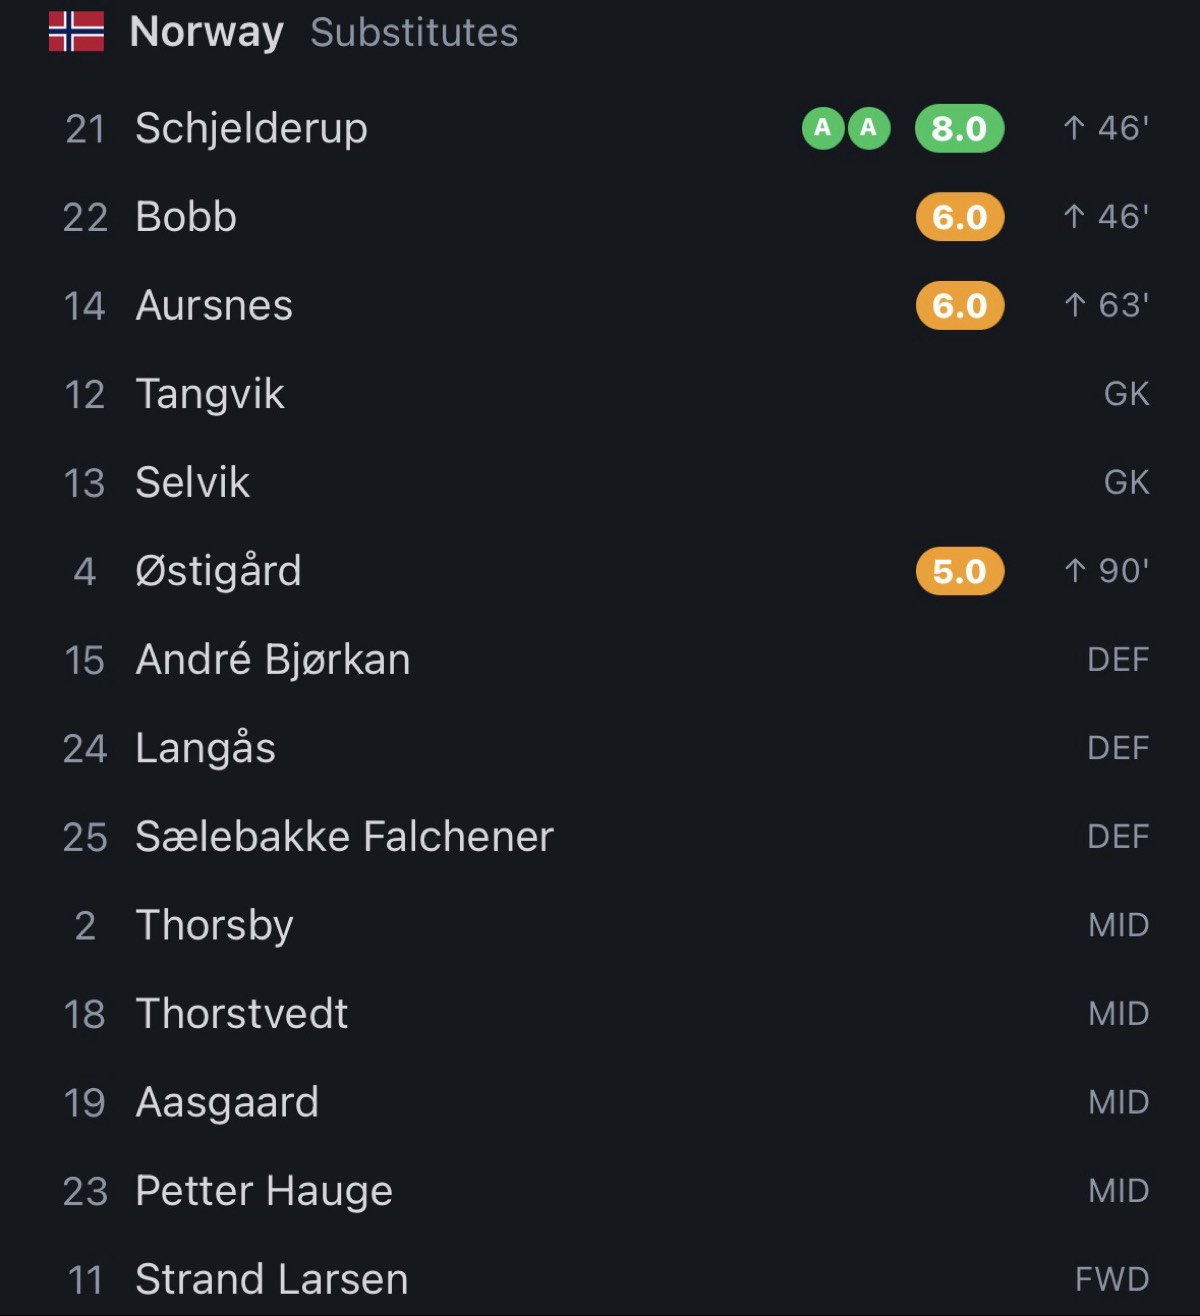Select André Bjørkan in the list
The image size is (1200, 1316).
(x=600, y=660)
